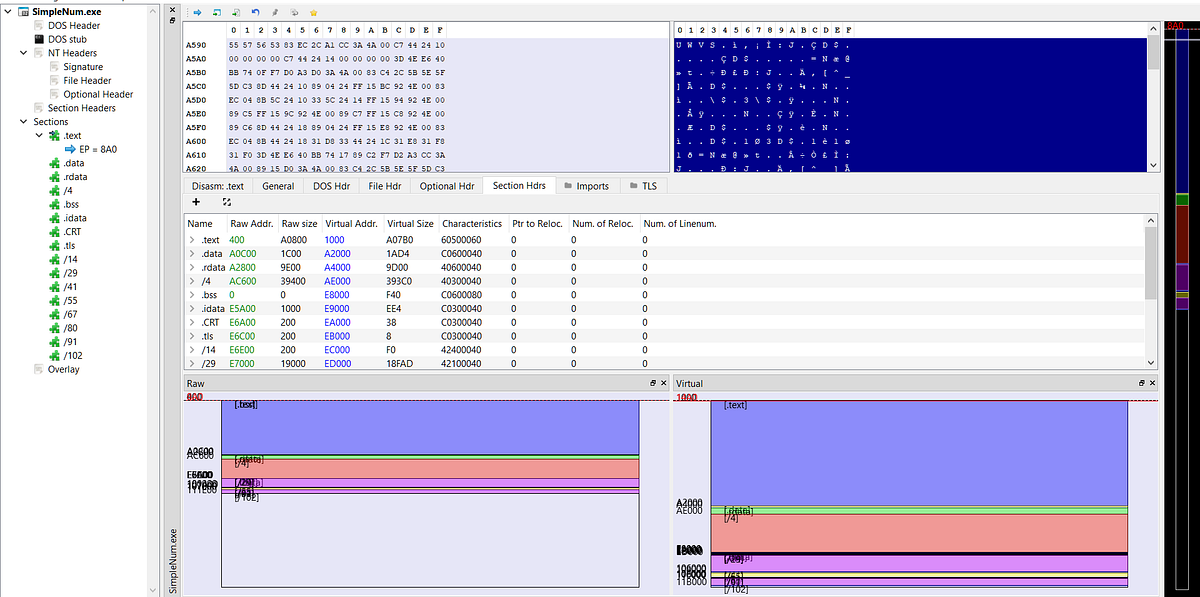Screen dimensions: 1200x597
Task: Select the DOS Header tree item
Action: [74, 26]
